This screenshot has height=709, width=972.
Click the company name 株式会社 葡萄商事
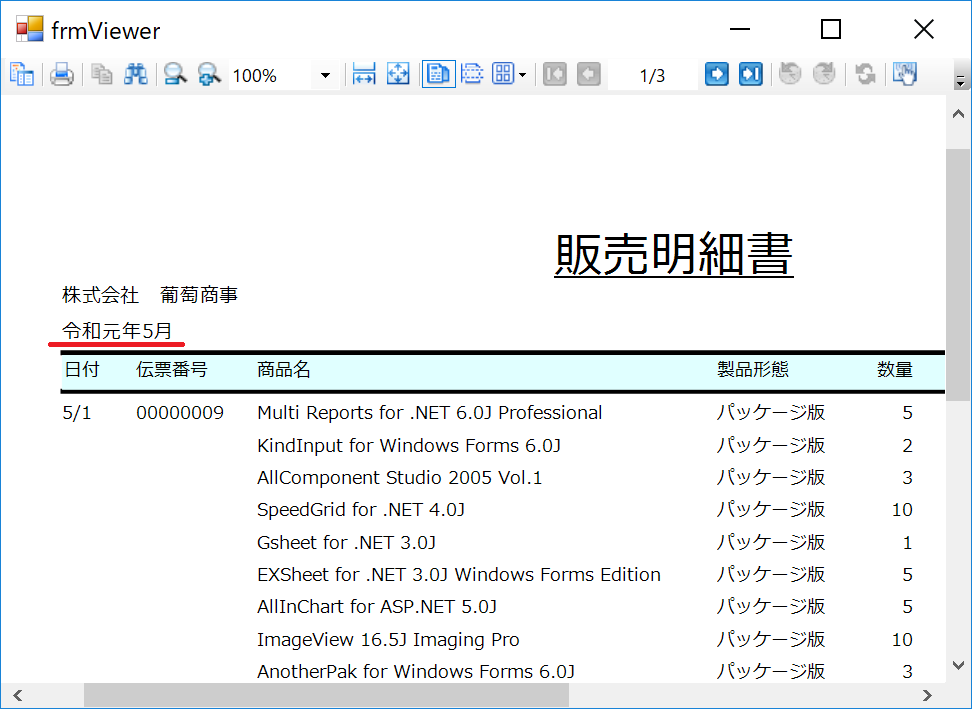click(150, 295)
